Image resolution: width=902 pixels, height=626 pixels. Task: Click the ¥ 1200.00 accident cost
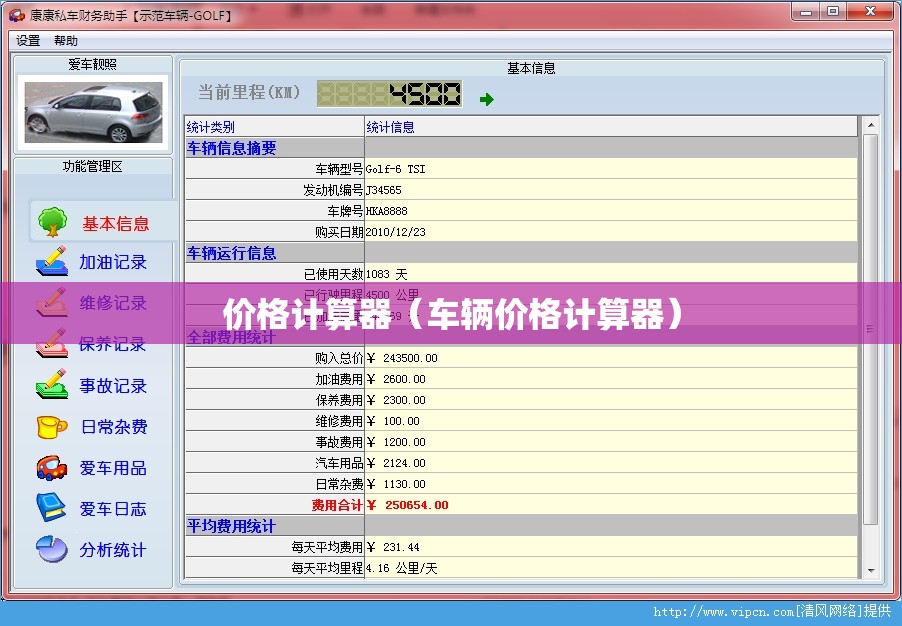396,442
